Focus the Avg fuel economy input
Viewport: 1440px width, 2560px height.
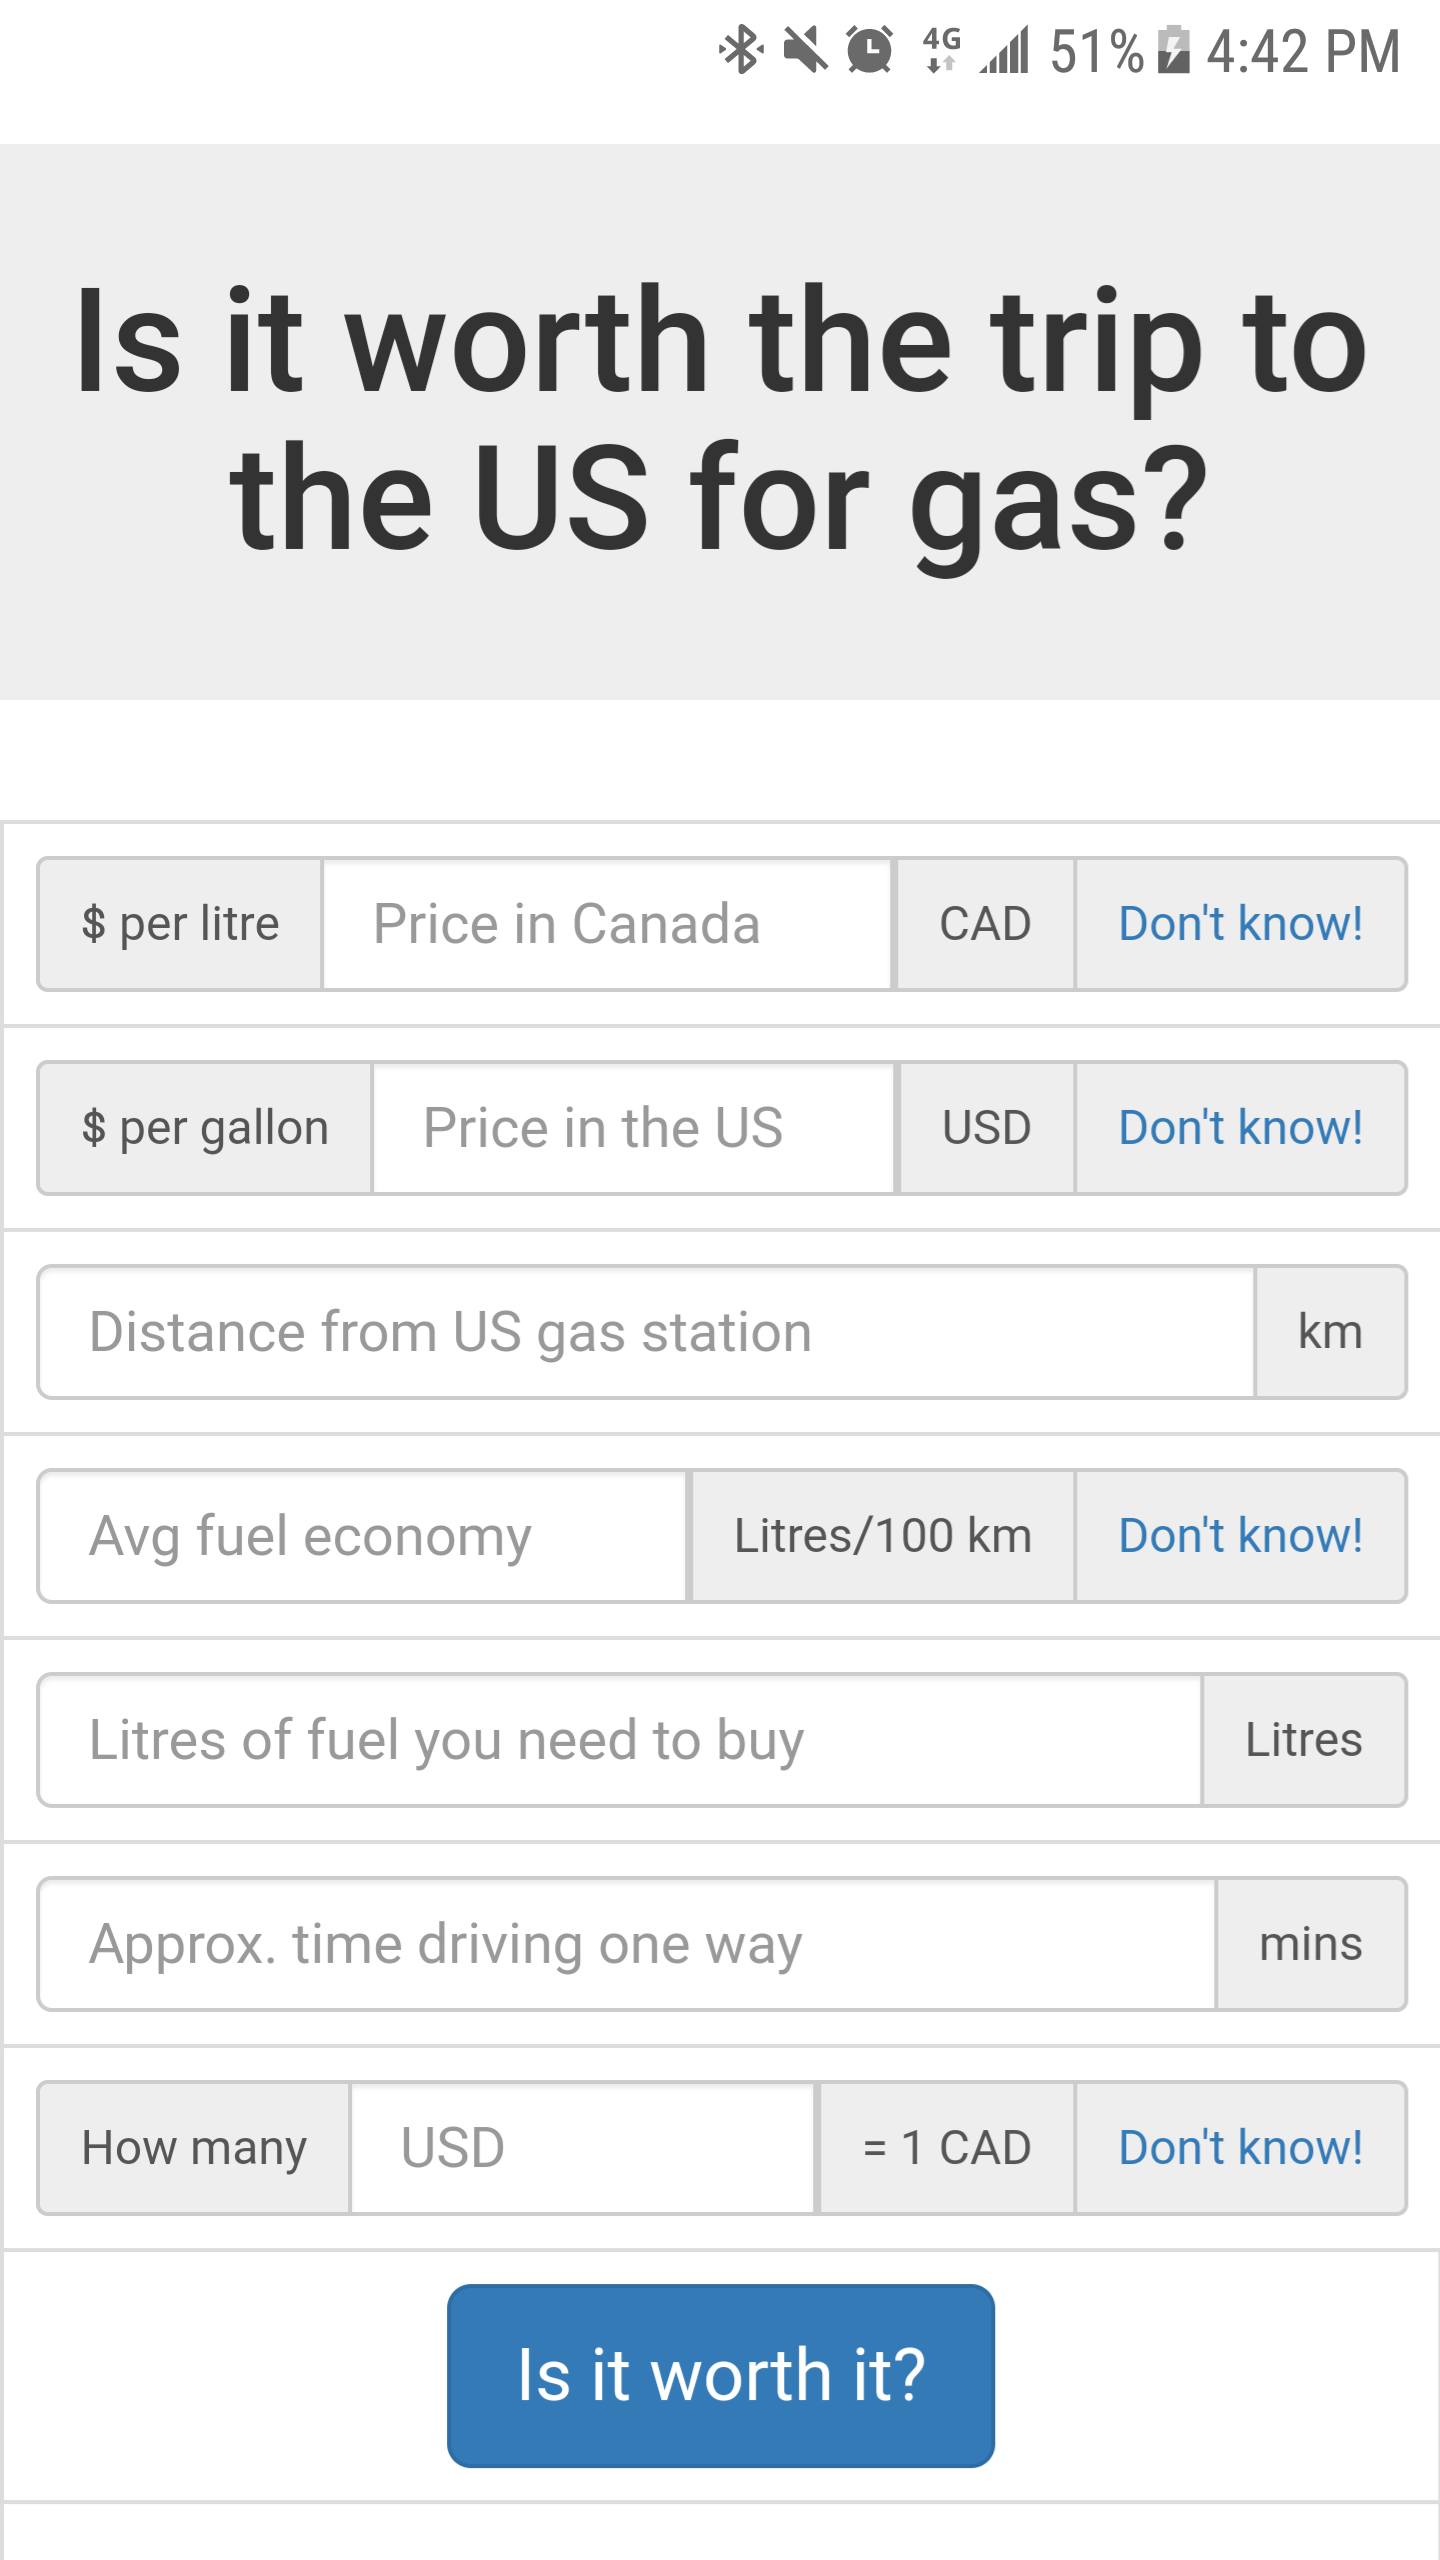[x=363, y=1536]
